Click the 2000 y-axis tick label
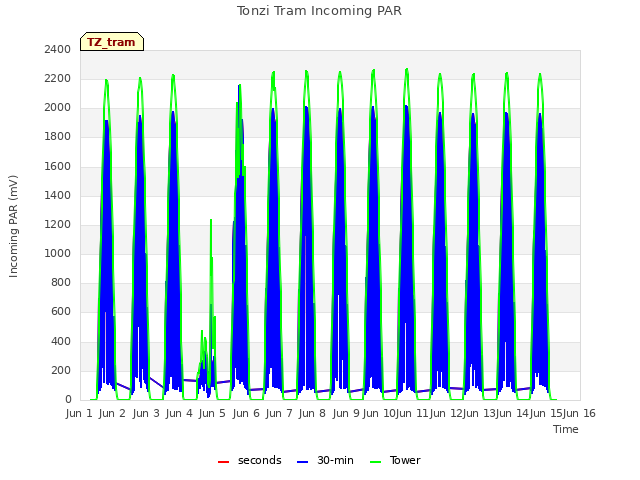The width and height of the screenshot is (640, 480). pyautogui.click(x=58, y=108)
